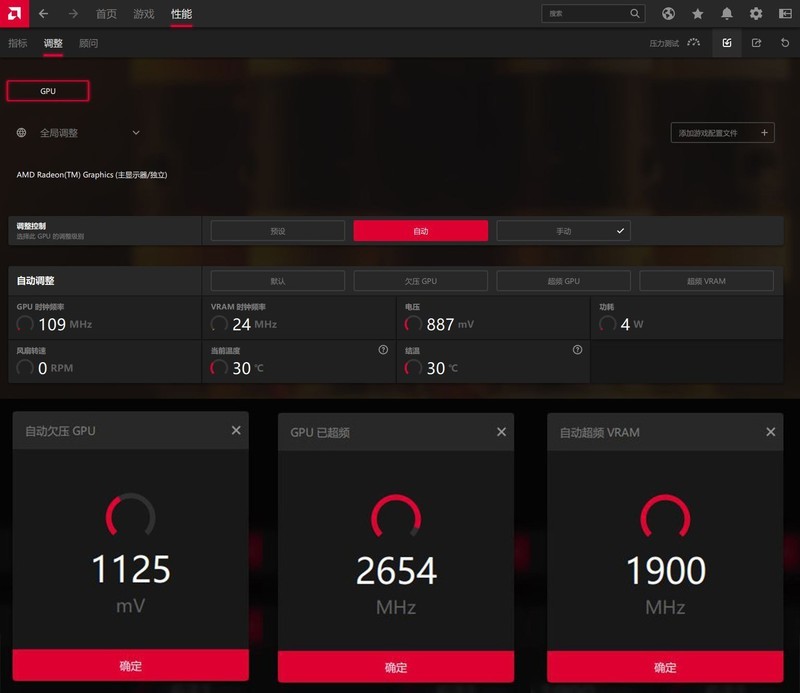Click the AMD logo icon
This screenshot has width=800, height=693.
[x=14, y=13]
